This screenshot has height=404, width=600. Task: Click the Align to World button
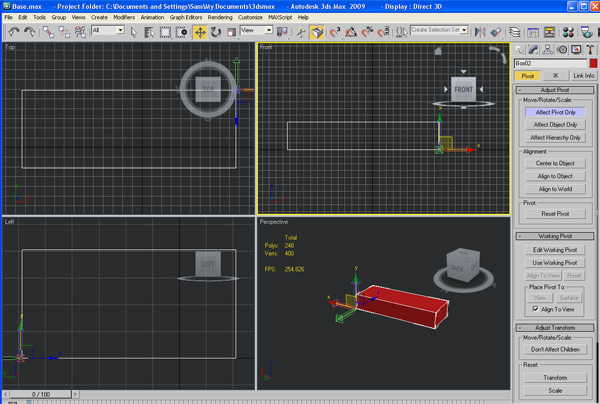(x=555, y=189)
